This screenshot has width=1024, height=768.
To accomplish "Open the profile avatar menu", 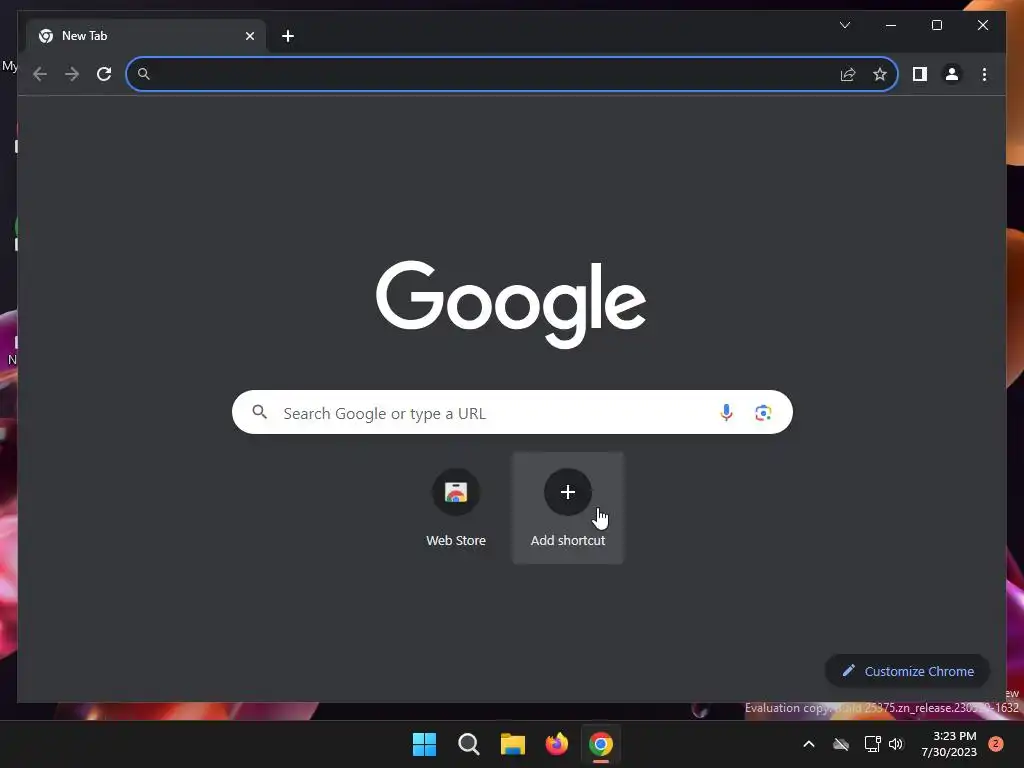I will (952, 74).
